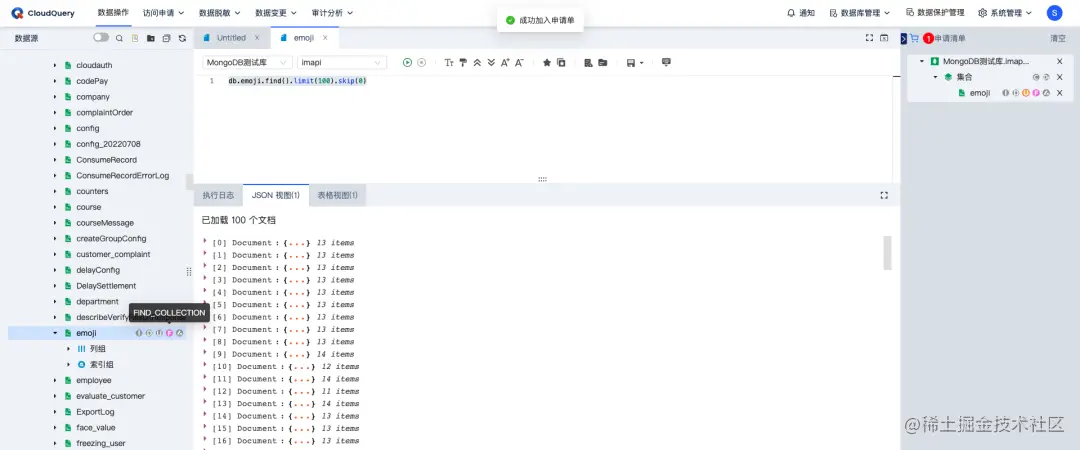This screenshot has width=1080, height=450.
Task: Open 数据保护管理
Action: 935,12
